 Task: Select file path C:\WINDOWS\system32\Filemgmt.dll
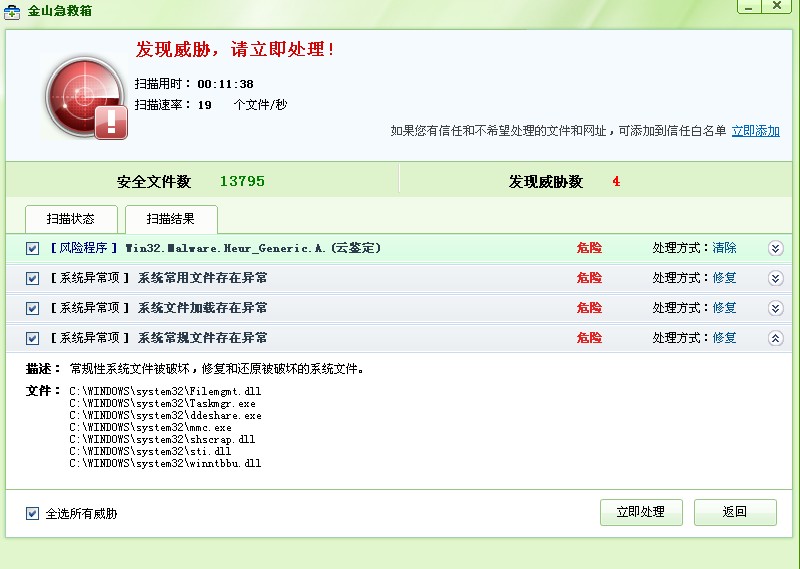tap(165, 391)
